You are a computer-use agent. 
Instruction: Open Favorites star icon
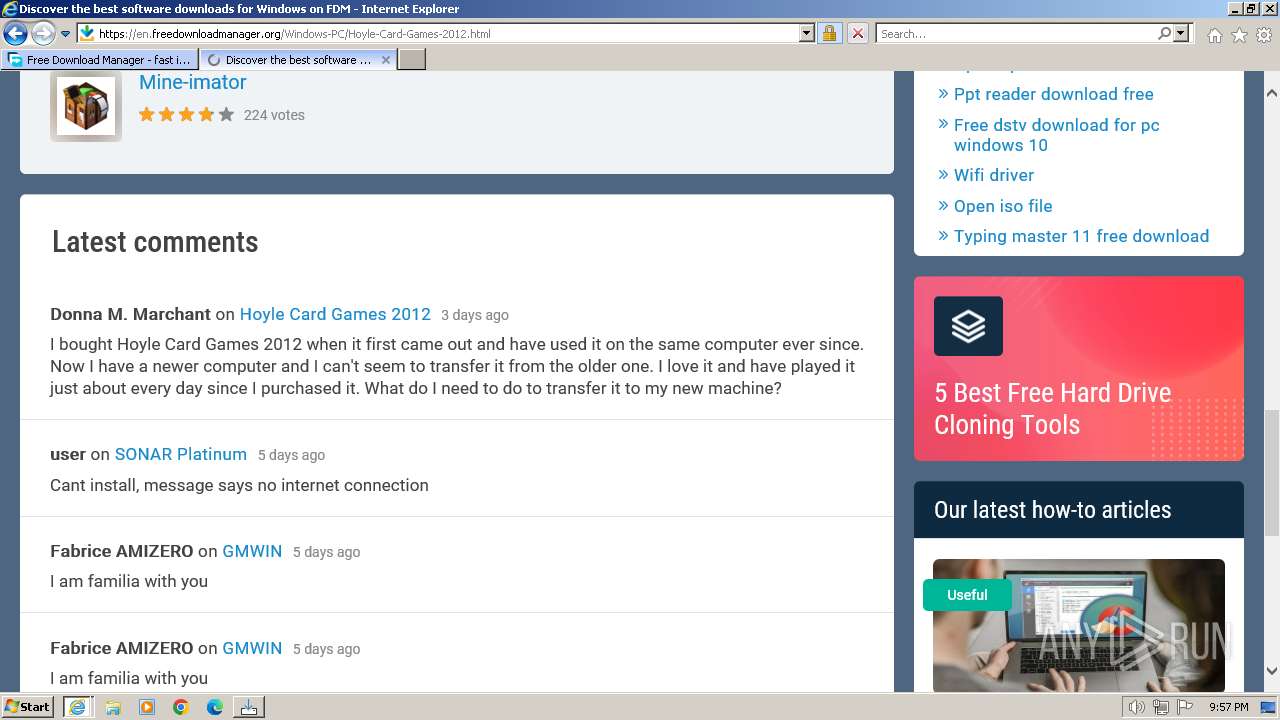pyautogui.click(x=1239, y=35)
